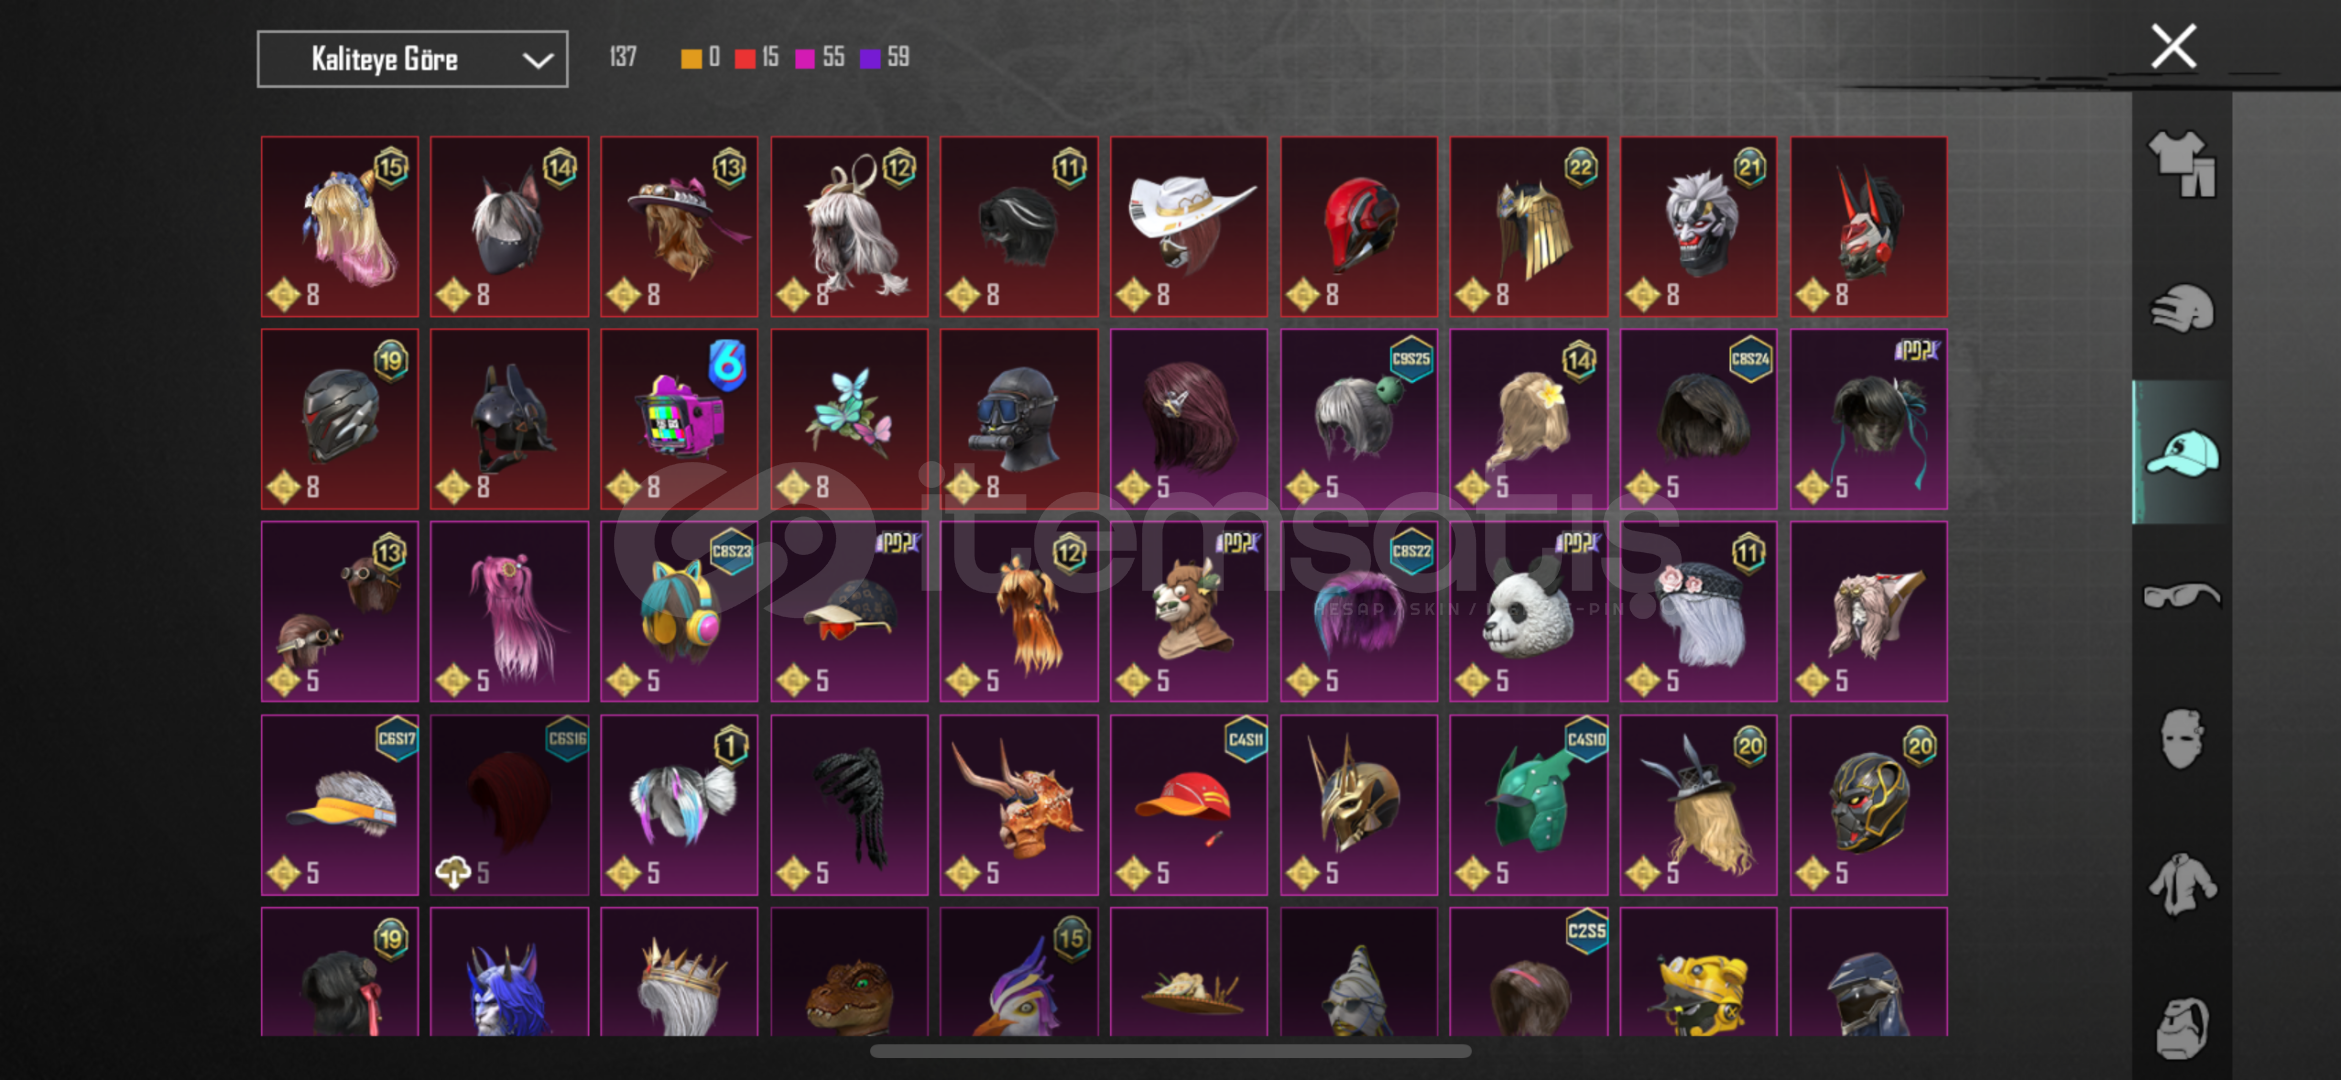The width and height of the screenshot is (2341, 1080).
Task: Select the pink TV head item with number 6
Action: (x=679, y=419)
